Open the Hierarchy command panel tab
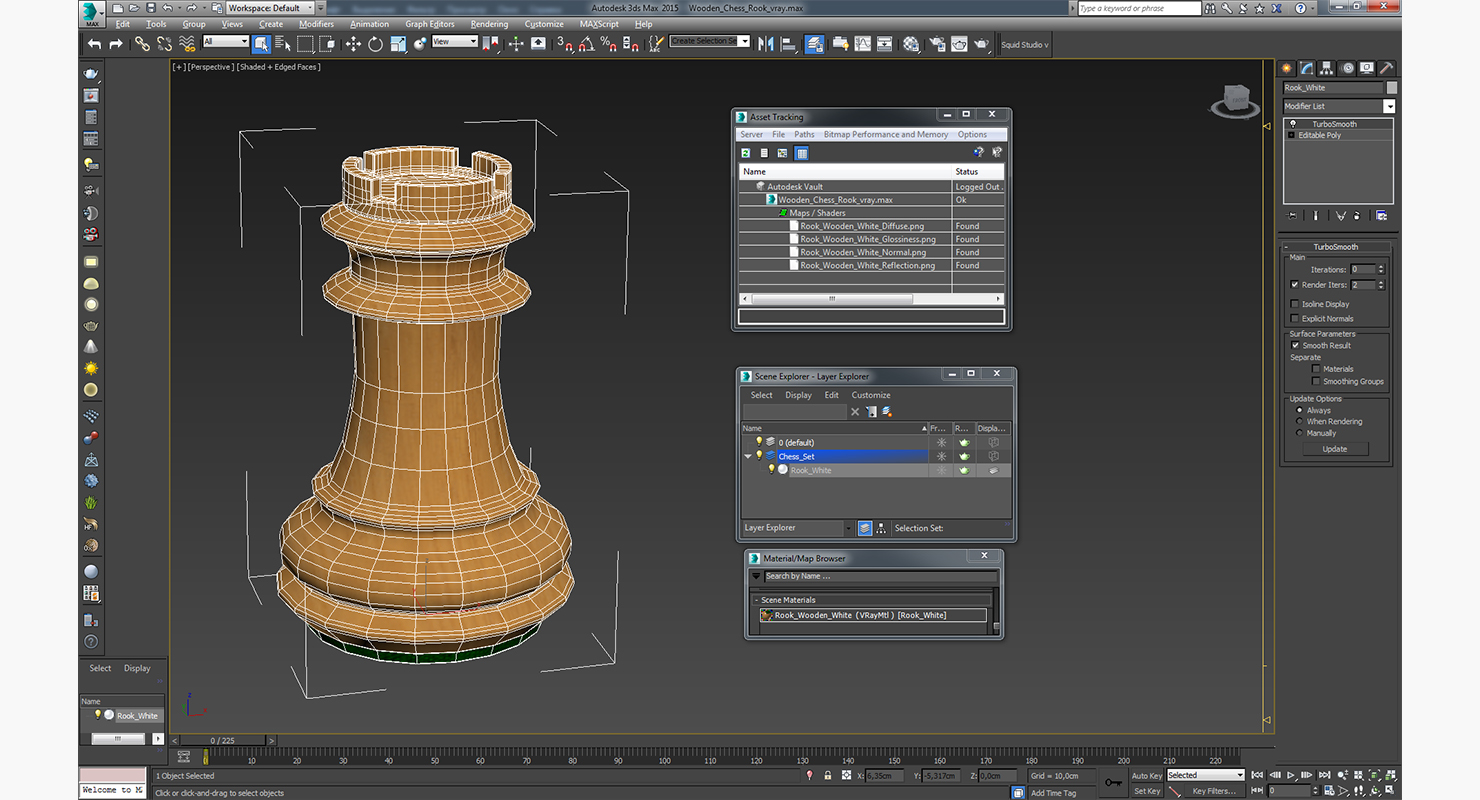The height and width of the screenshot is (800, 1480). [x=1327, y=68]
